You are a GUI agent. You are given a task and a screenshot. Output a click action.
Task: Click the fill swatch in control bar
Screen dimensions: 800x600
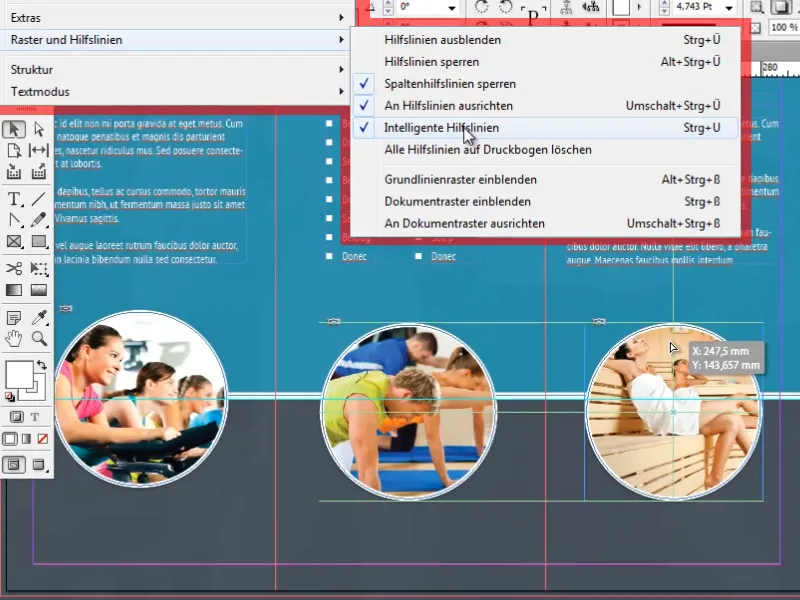coord(621,7)
